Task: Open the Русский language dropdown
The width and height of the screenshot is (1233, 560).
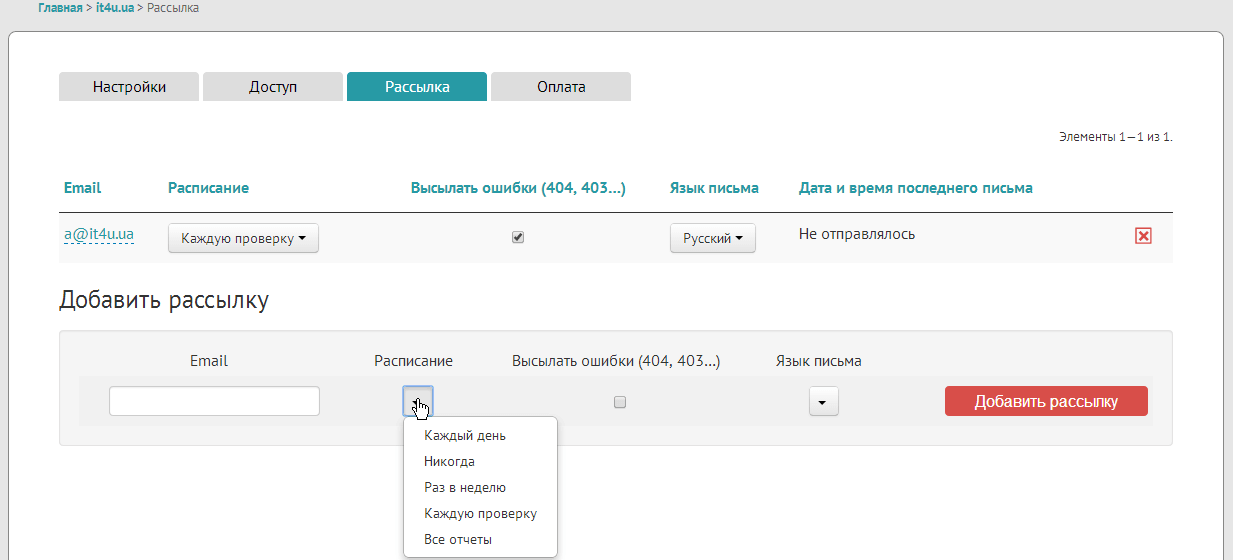Action: pyautogui.click(x=712, y=239)
